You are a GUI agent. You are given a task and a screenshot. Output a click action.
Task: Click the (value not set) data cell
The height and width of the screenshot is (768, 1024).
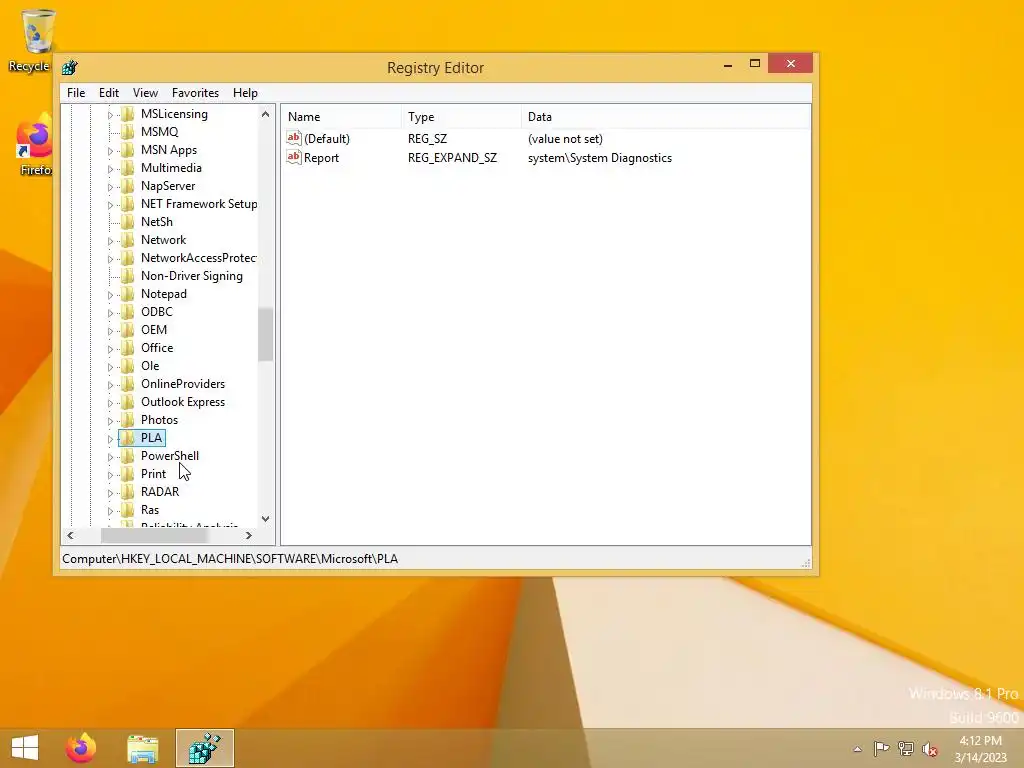[565, 138]
